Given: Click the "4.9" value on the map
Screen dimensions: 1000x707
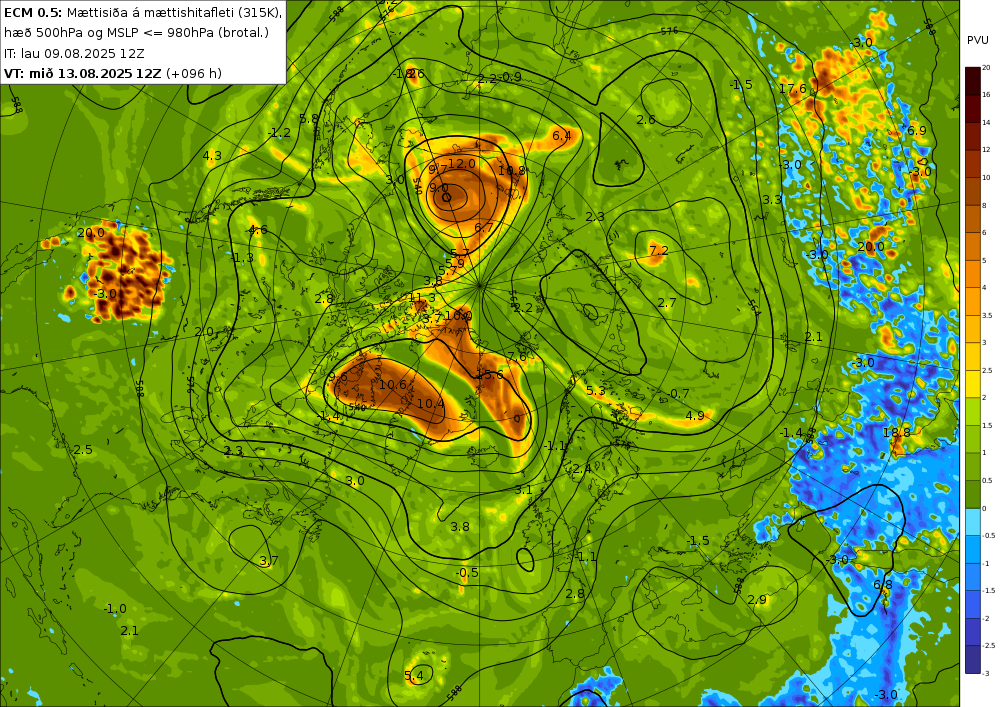Looking at the screenshot, I should tap(695, 416).
